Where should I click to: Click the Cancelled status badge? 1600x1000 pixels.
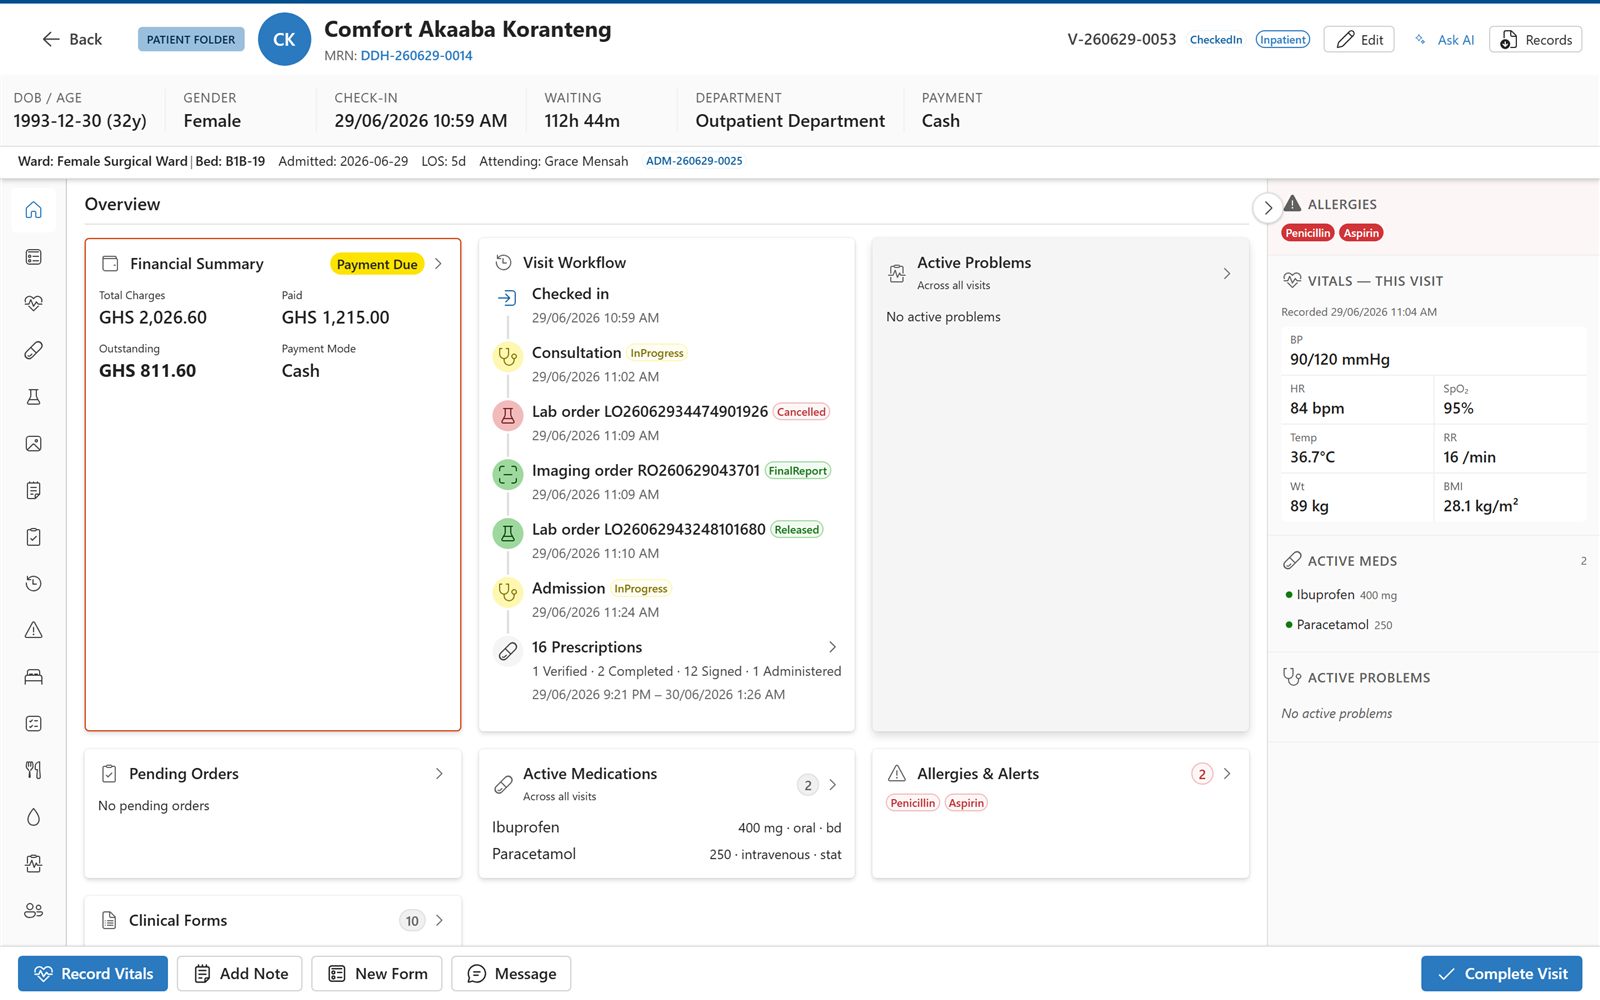(802, 412)
